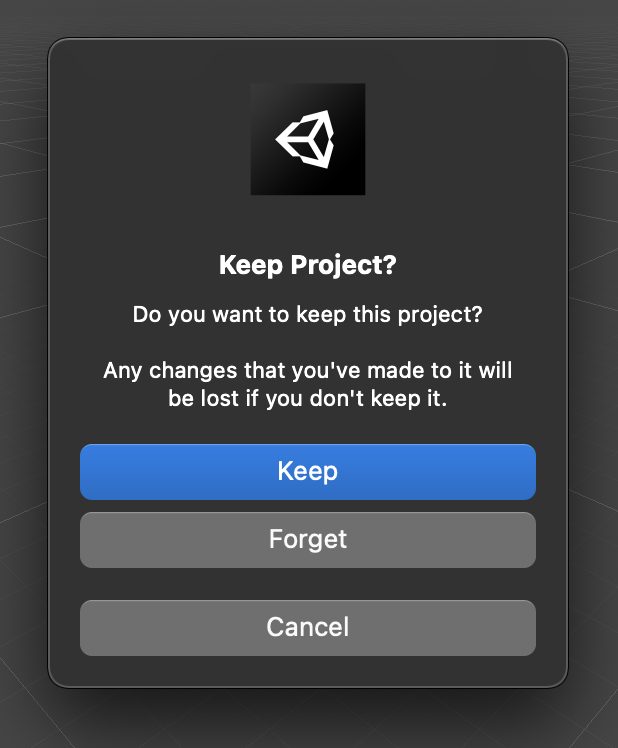This screenshot has width=618, height=748.
Task: Confirm keeping the project
Action: point(308,471)
